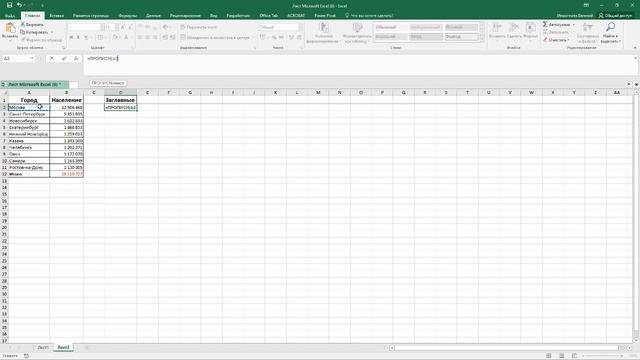Click the Undo arrow icon
The height and width of the screenshot is (360, 640).
[19, 5]
